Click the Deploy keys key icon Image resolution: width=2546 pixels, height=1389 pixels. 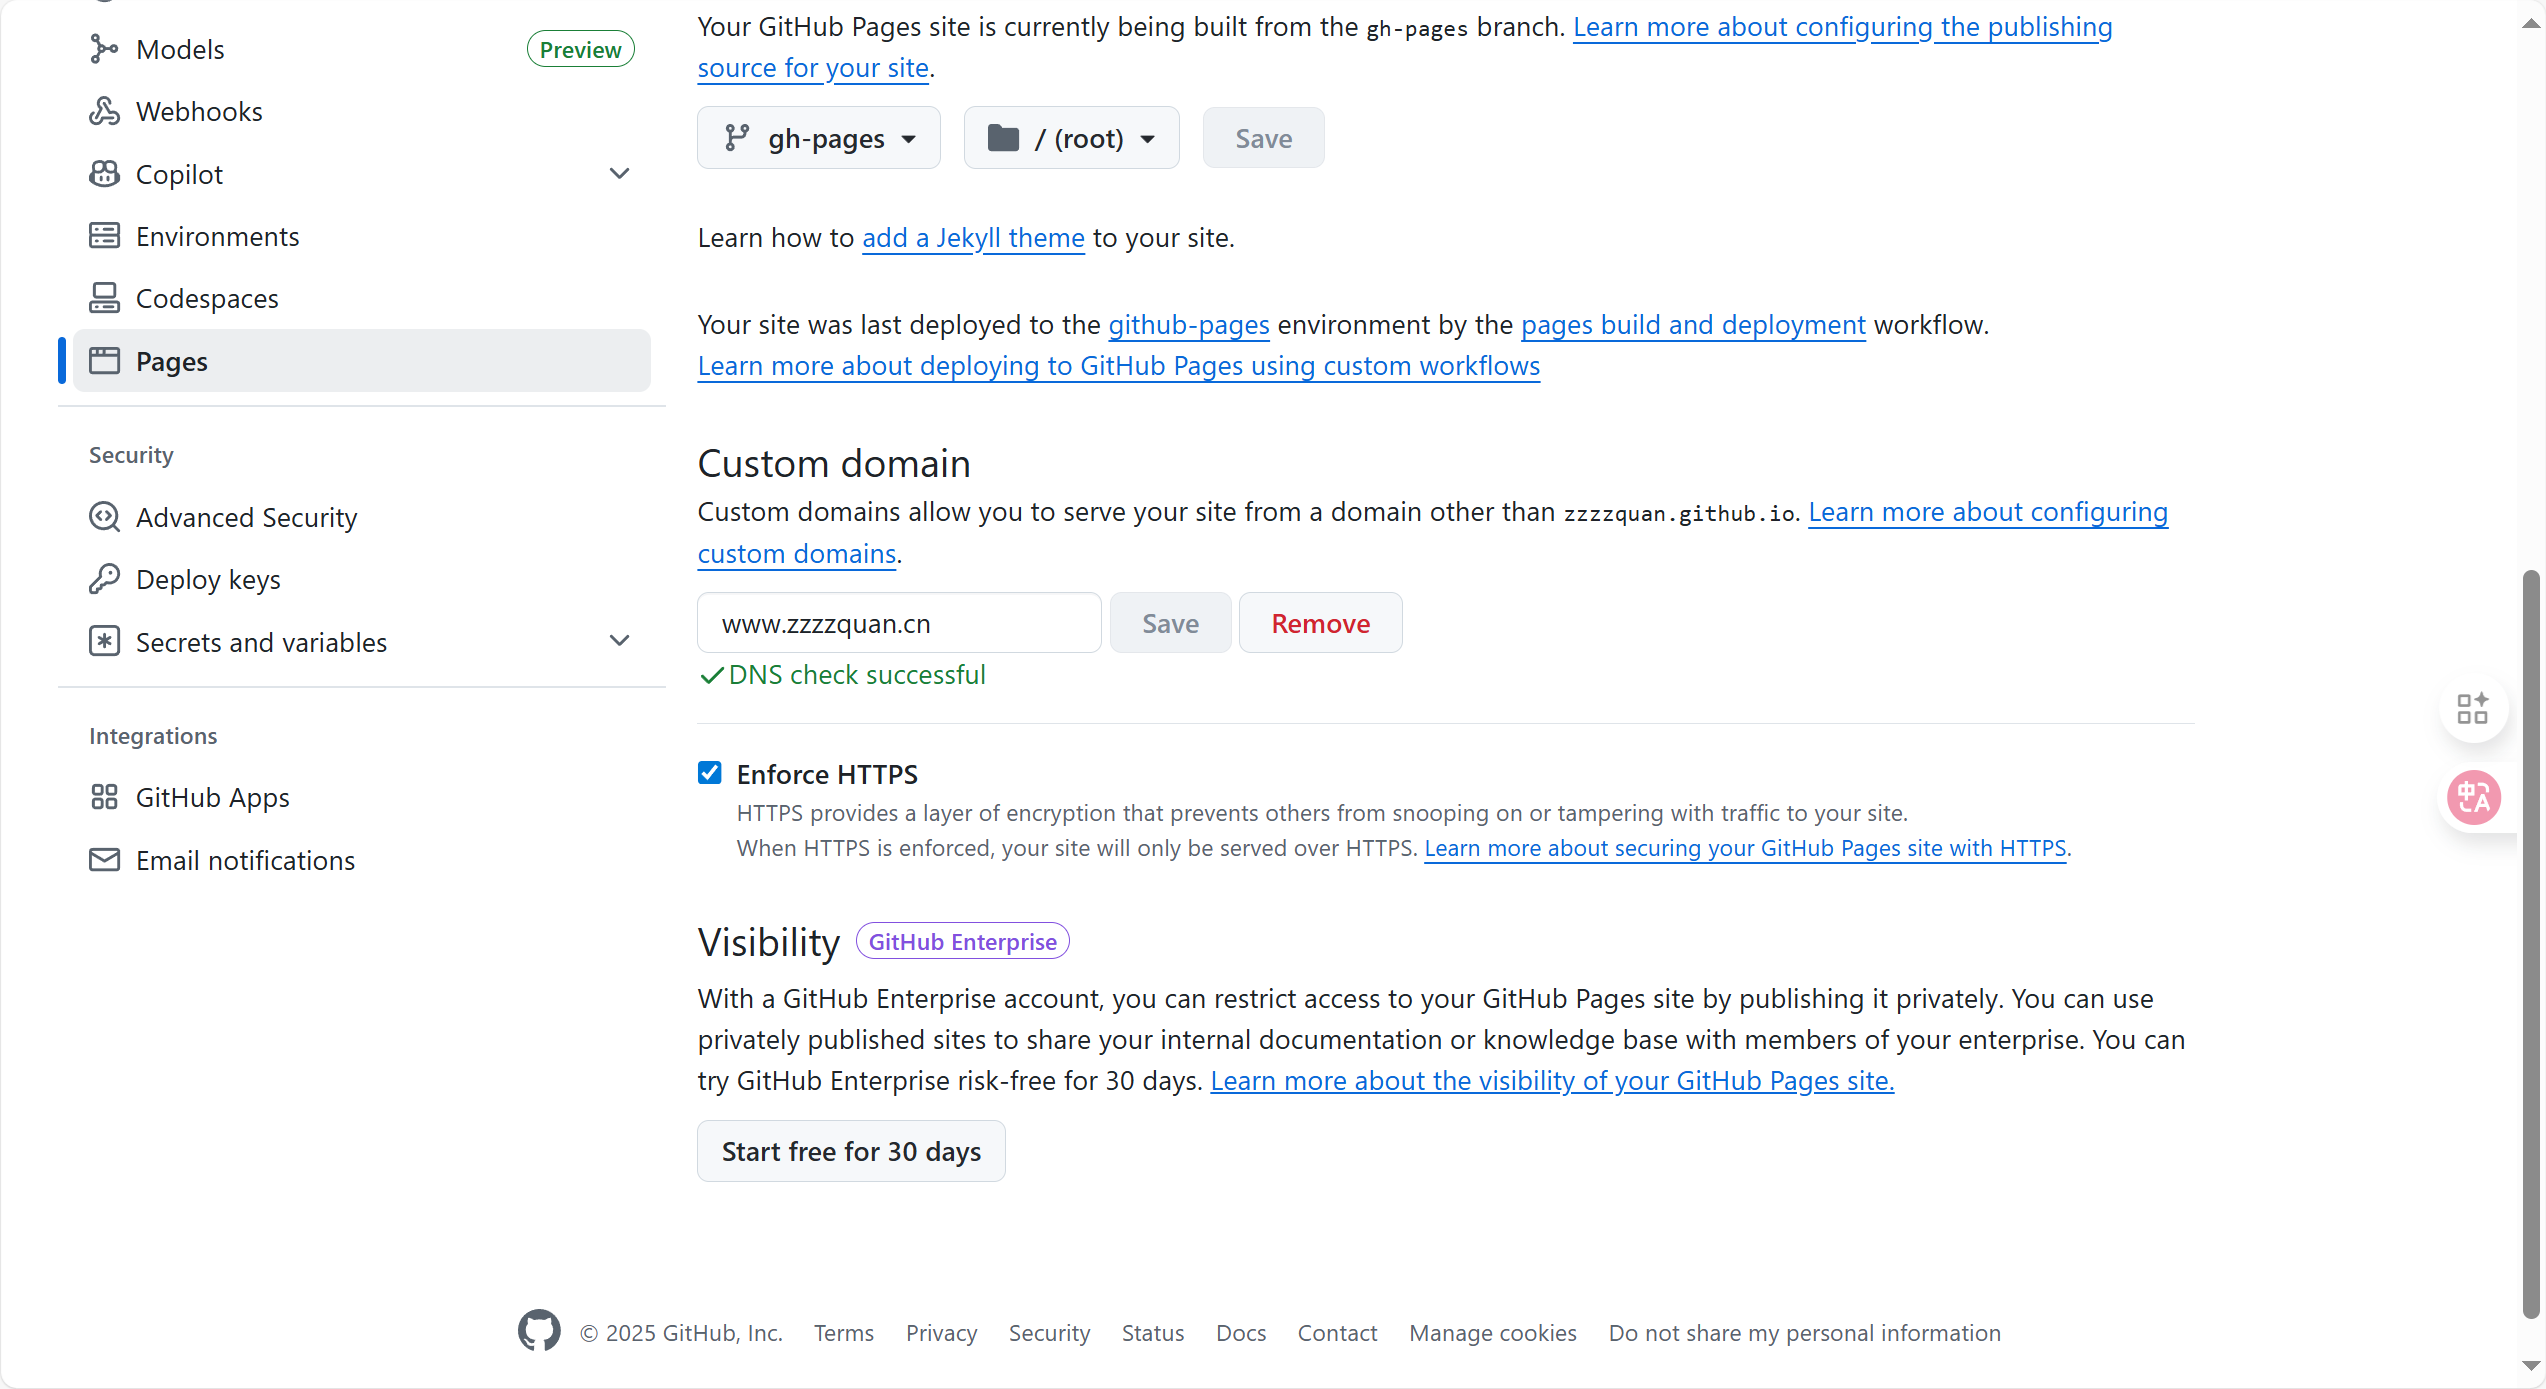pos(104,579)
